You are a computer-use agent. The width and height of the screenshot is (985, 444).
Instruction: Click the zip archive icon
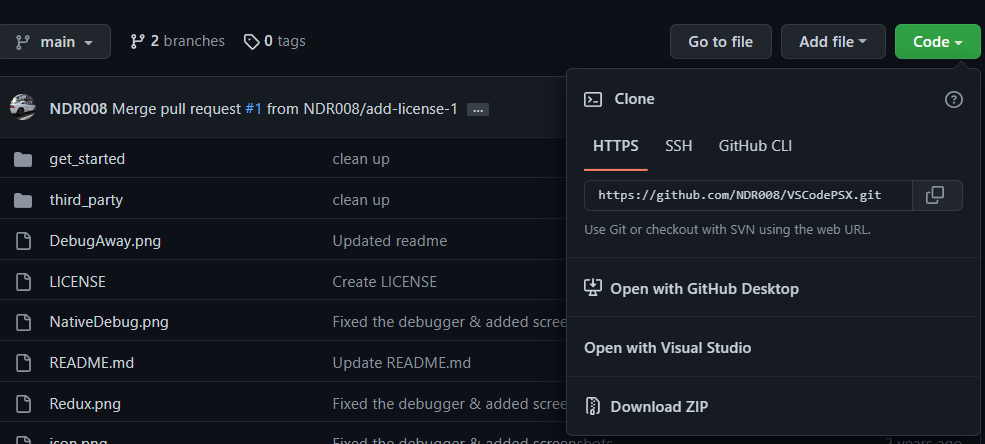[593, 406]
